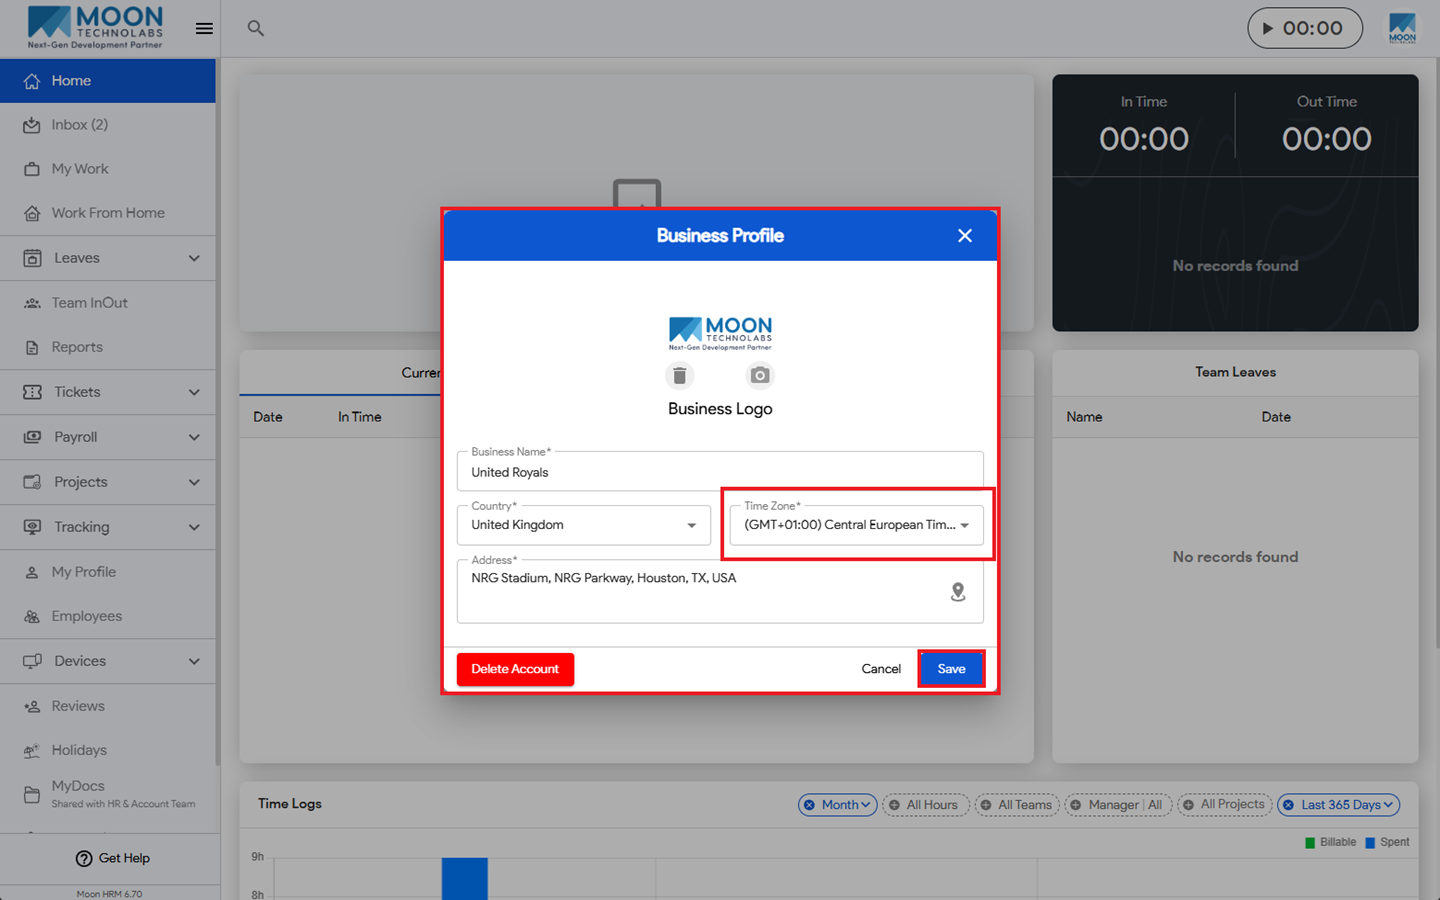Open the Country dropdown

click(584, 525)
